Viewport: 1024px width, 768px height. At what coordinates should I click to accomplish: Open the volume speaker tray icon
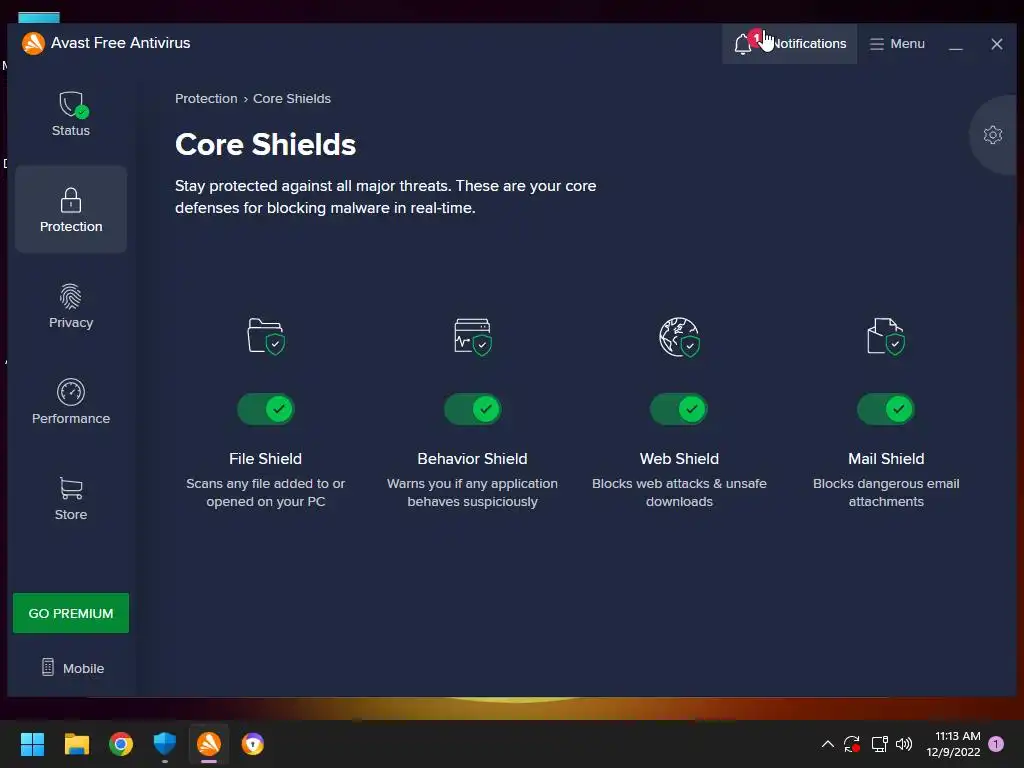(x=904, y=744)
